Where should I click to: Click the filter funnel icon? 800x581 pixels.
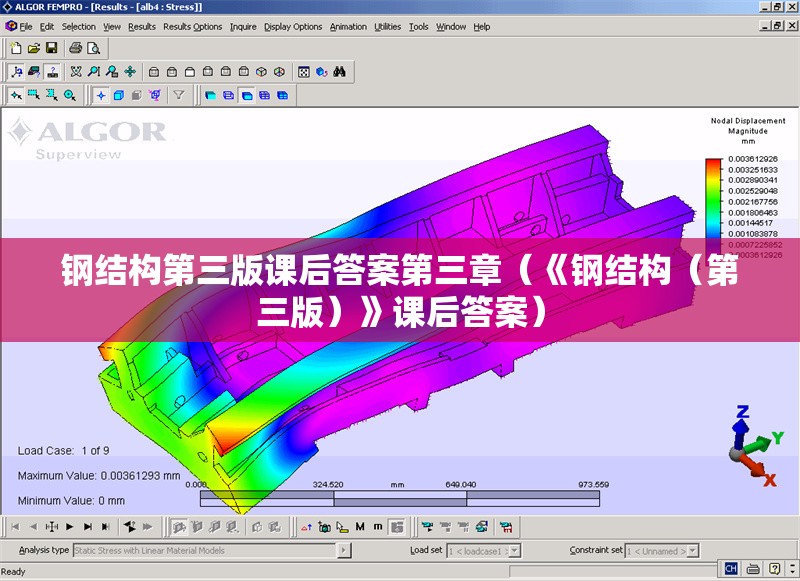click(x=179, y=96)
